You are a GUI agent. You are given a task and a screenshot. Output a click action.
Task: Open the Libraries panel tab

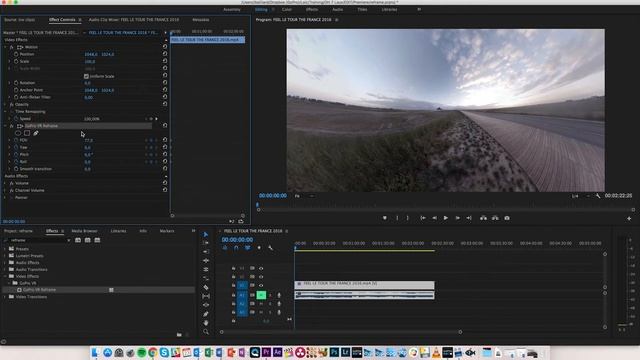tap(118, 231)
